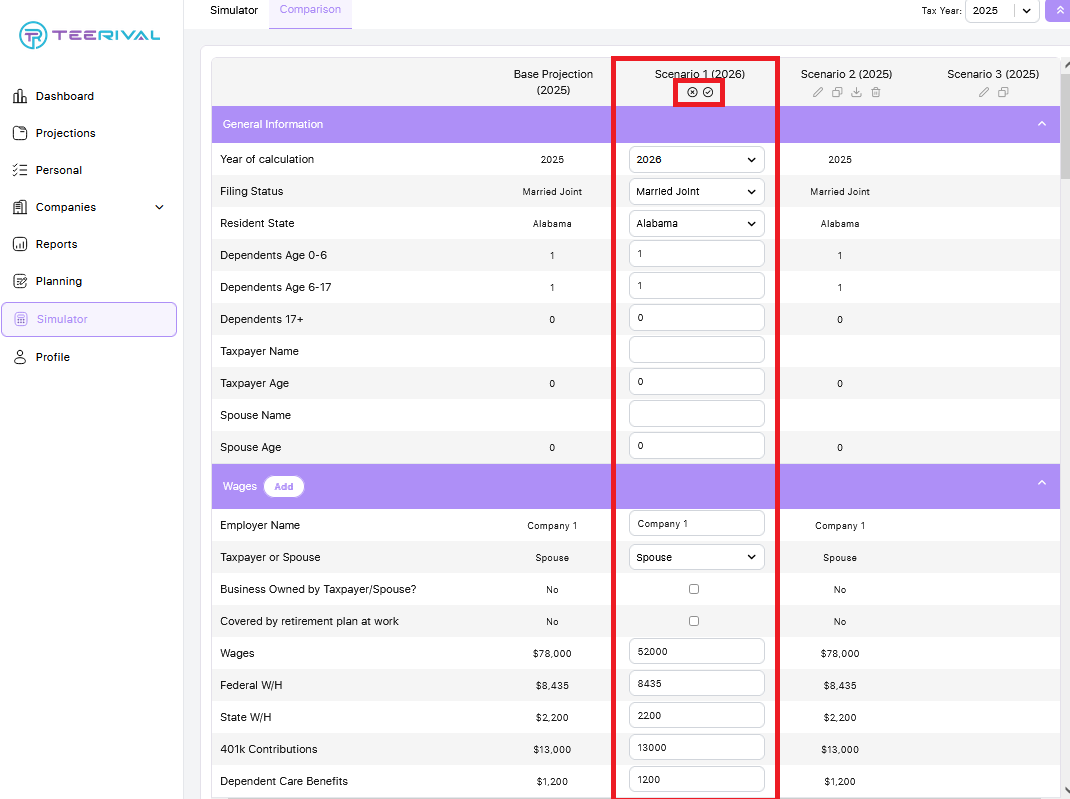Click Dependents Age 0-6 input field

click(696, 254)
